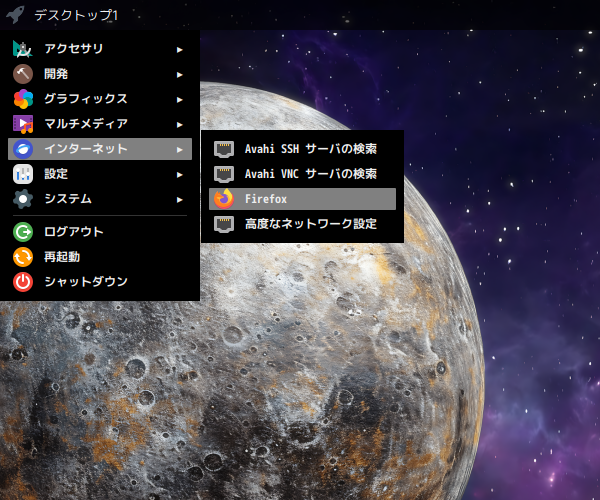Click the orange 再起動 icon
Screen dimensions: 600x500
23,257
